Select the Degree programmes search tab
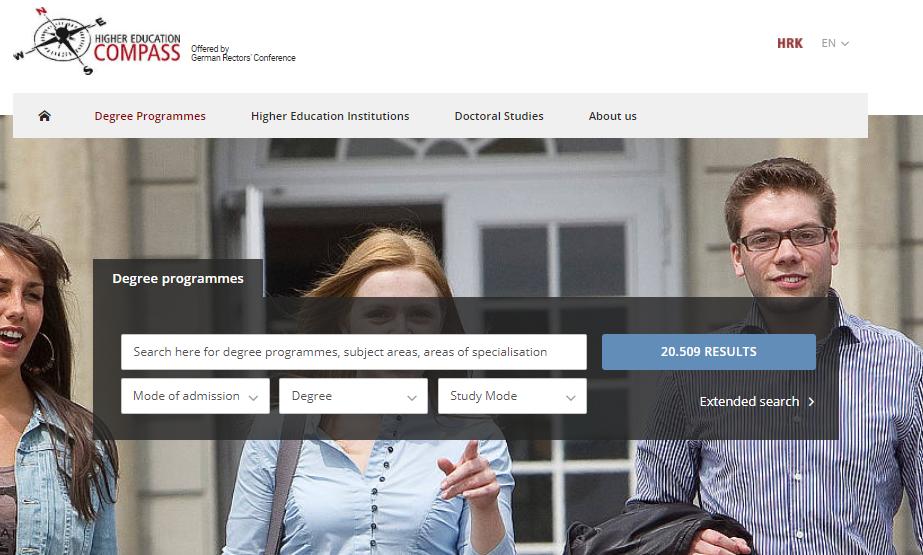Image resolution: width=923 pixels, height=555 pixels. coord(178,278)
